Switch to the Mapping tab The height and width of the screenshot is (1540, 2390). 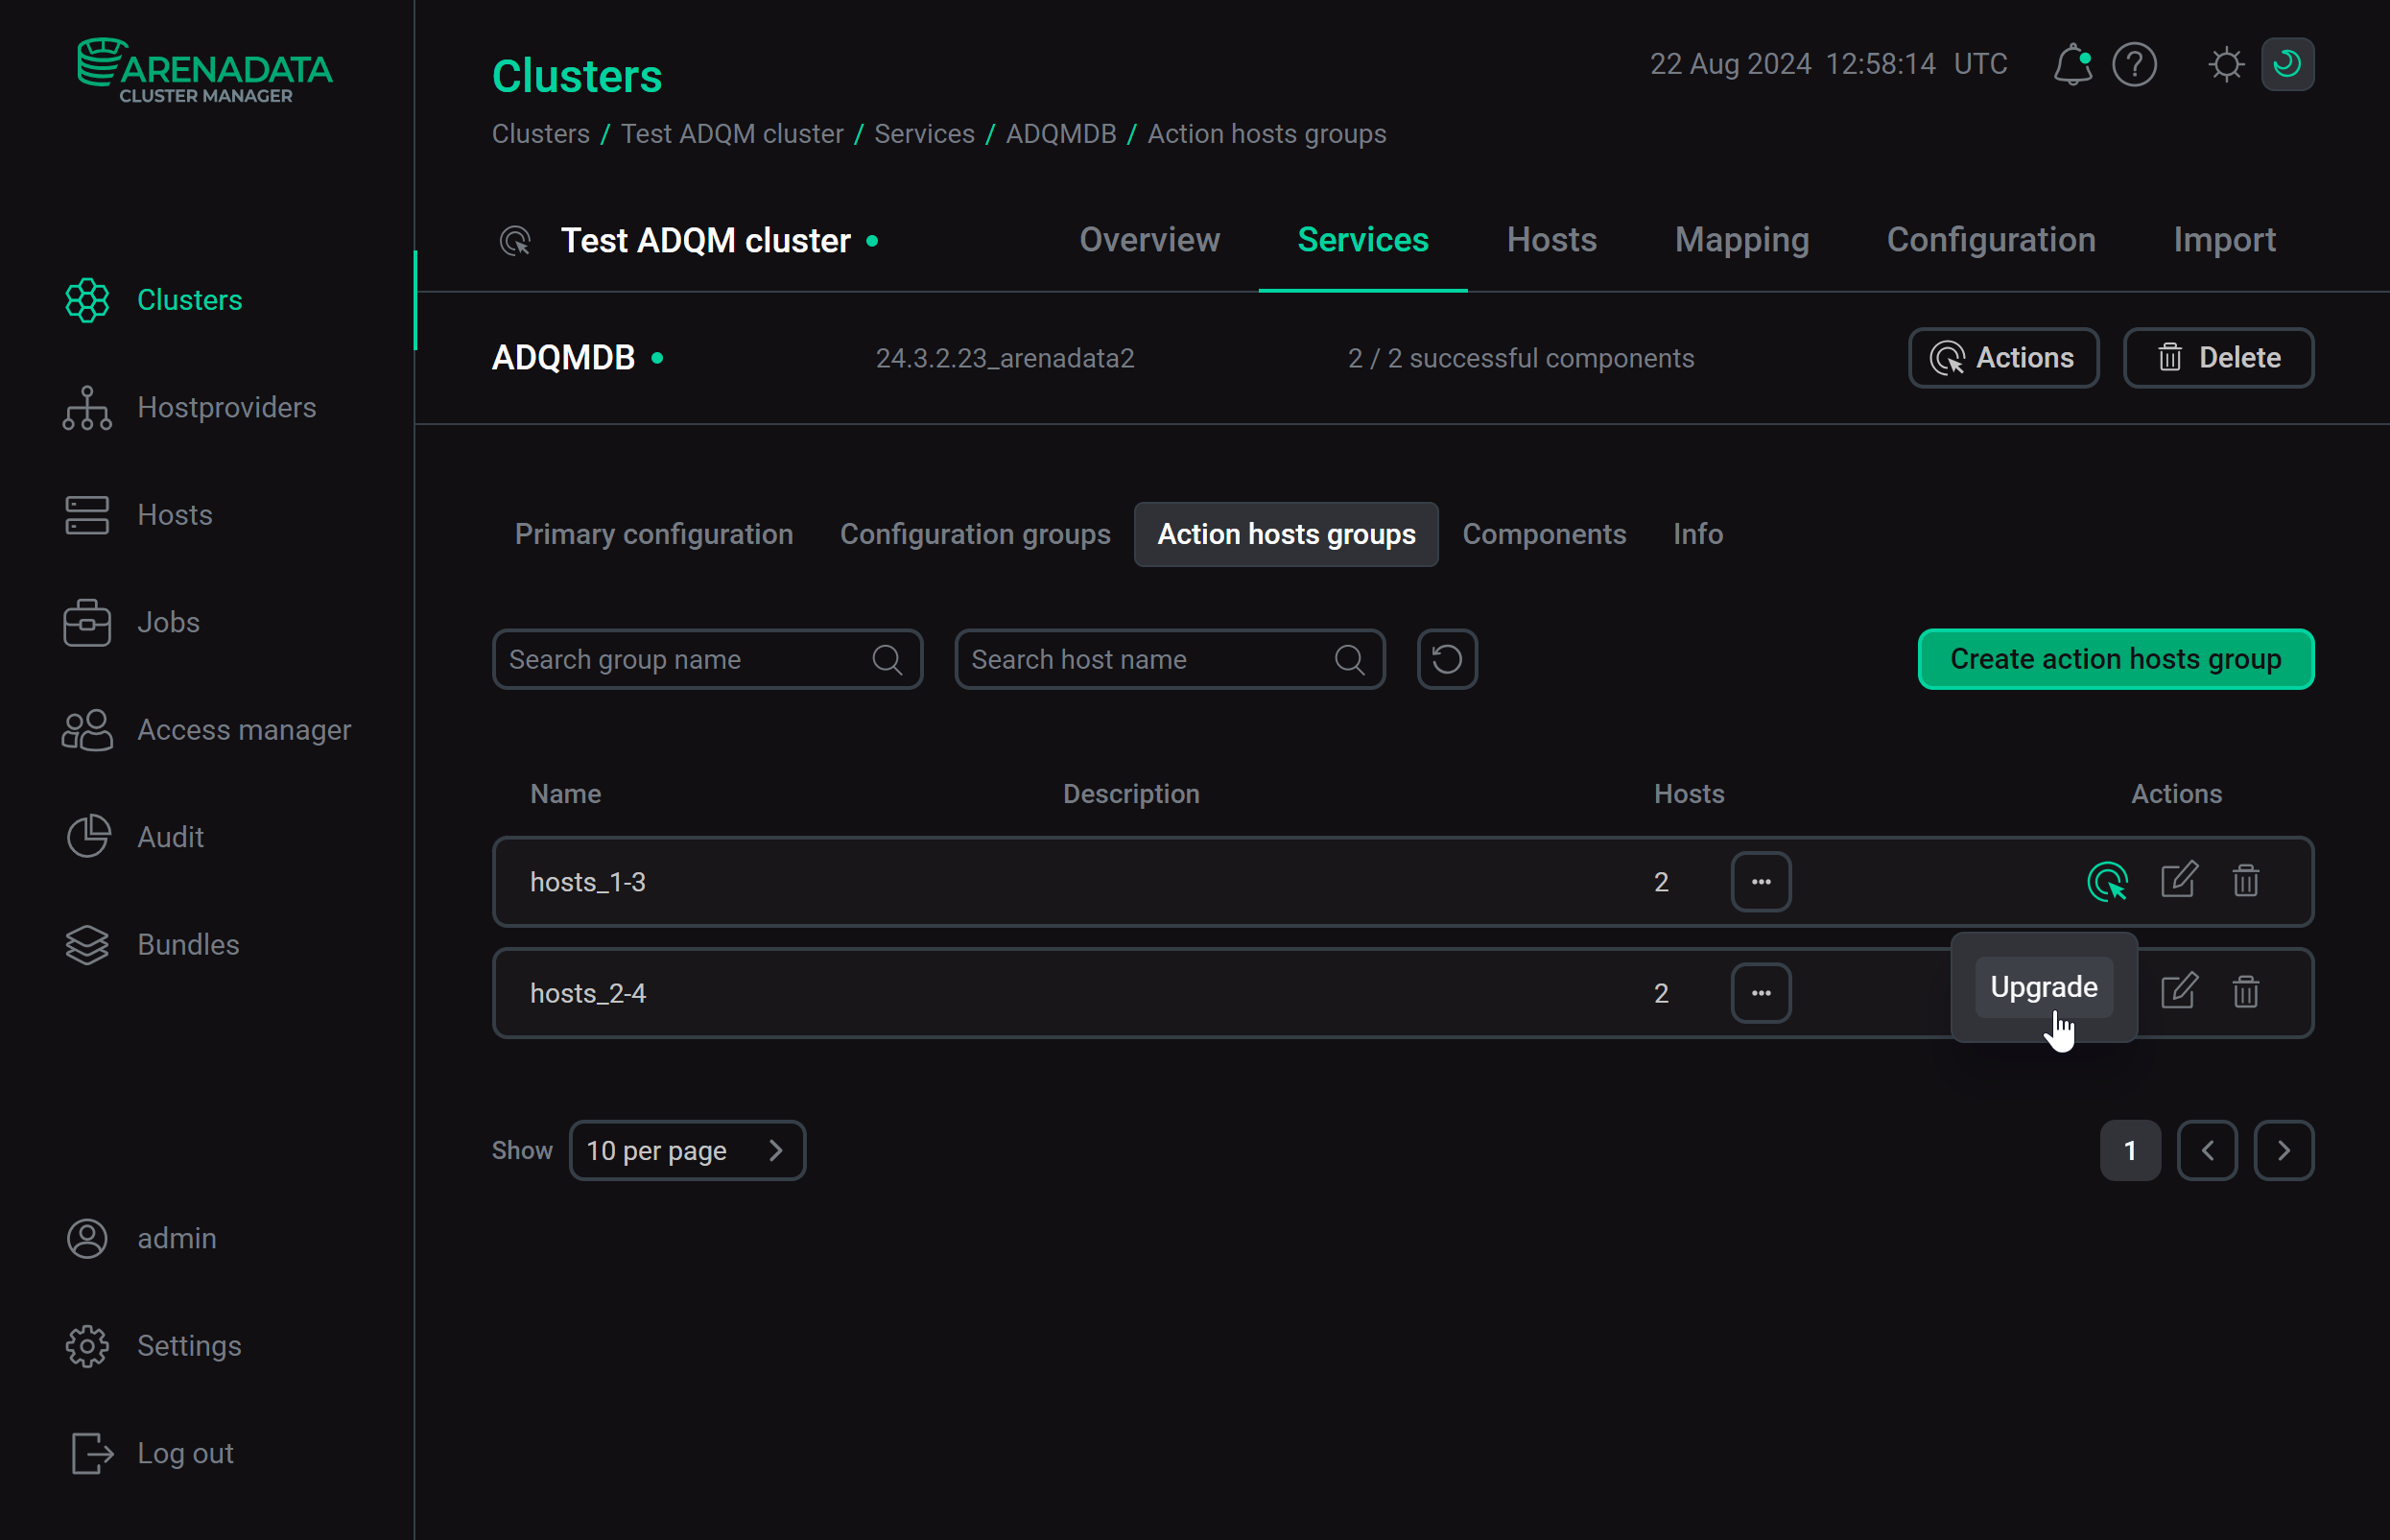[1741, 240]
